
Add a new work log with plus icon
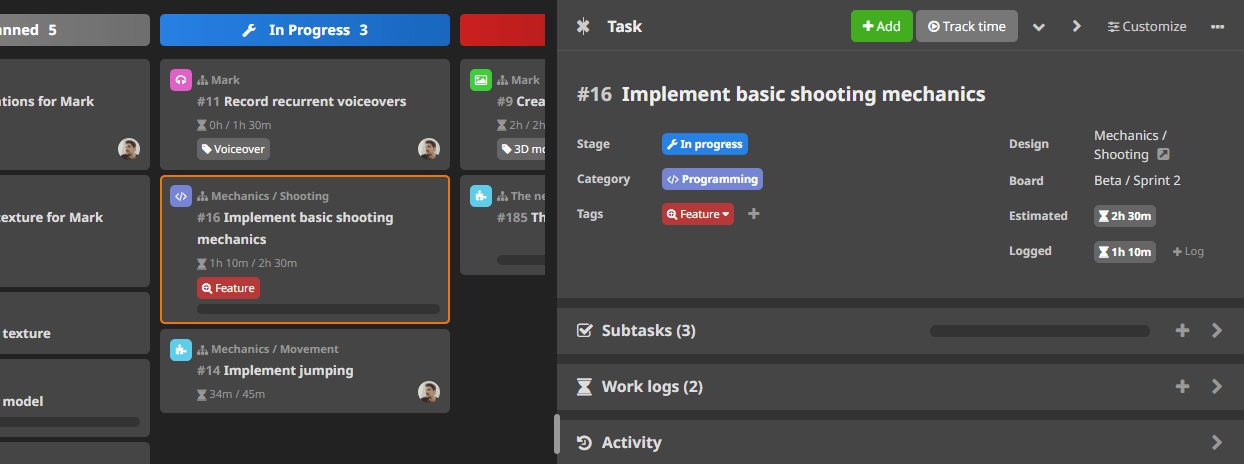(x=1182, y=386)
